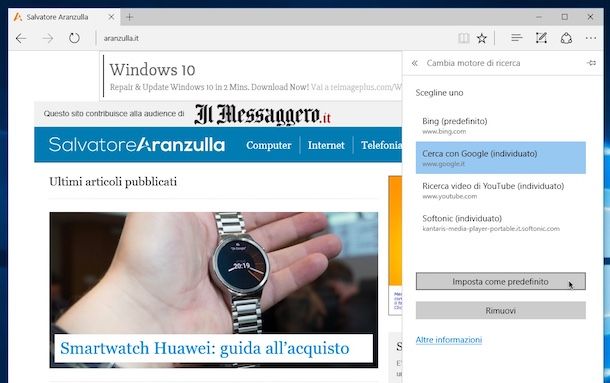Pin the settings pane with pin icon
Viewport: 610px width, 383px height.
point(591,63)
